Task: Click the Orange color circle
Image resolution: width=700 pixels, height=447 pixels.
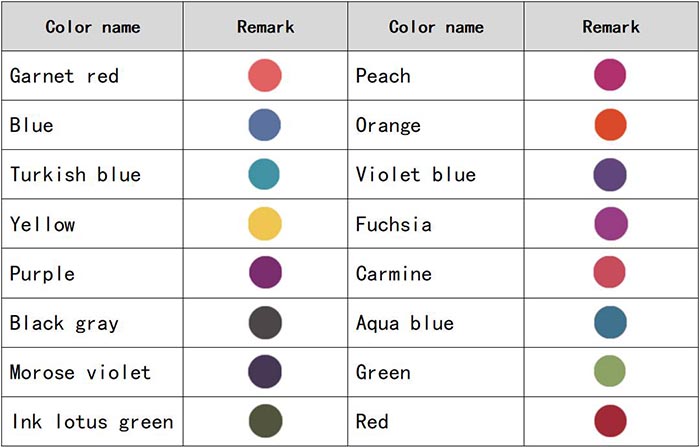Action: click(610, 125)
